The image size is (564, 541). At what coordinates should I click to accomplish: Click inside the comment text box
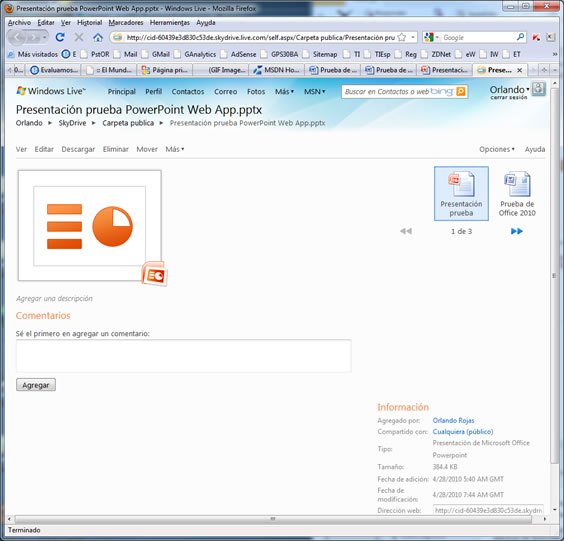click(x=183, y=356)
